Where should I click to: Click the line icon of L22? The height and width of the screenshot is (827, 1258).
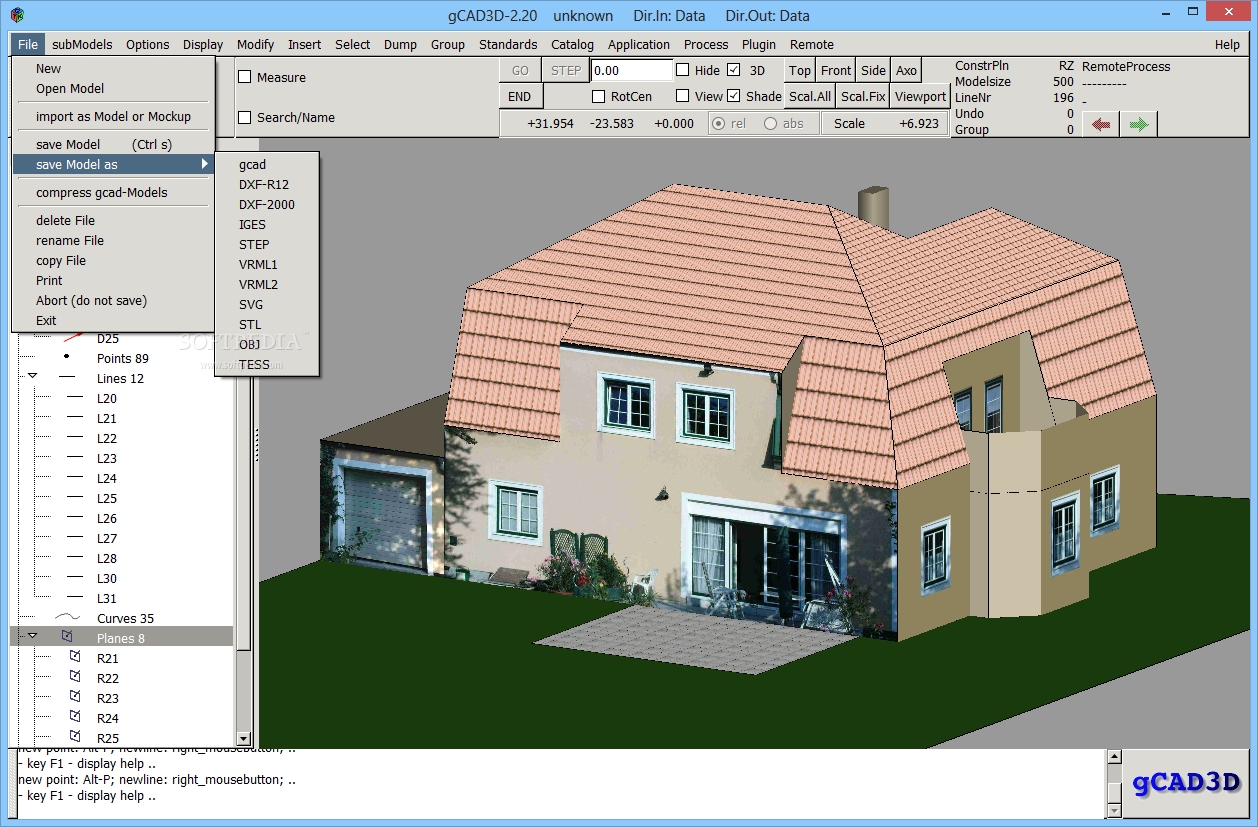click(x=75, y=438)
